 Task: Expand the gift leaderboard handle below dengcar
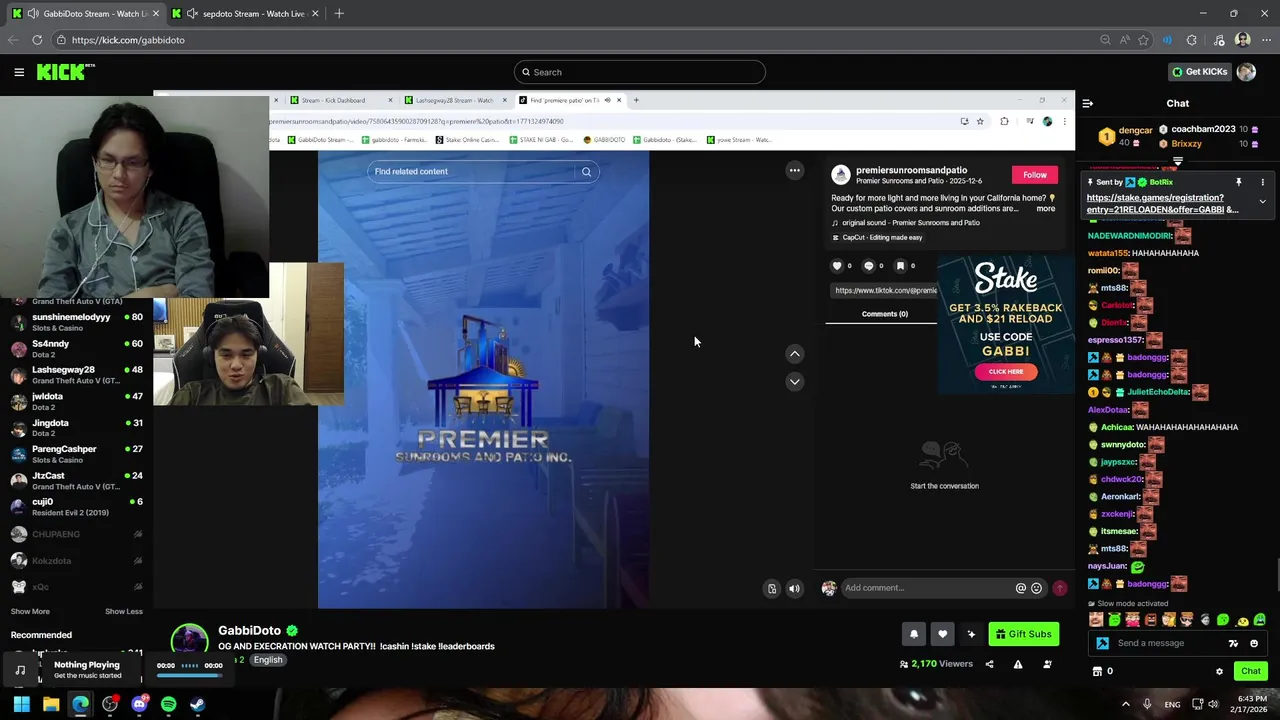coord(1178,160)
